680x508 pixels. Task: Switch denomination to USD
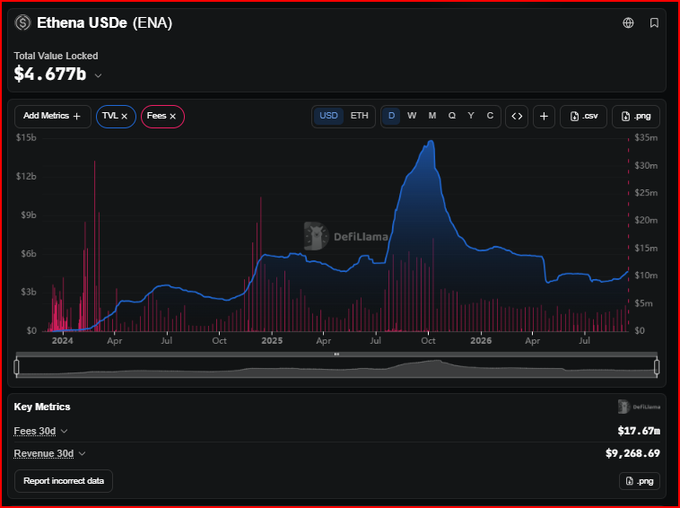click(x=328, y=116)
